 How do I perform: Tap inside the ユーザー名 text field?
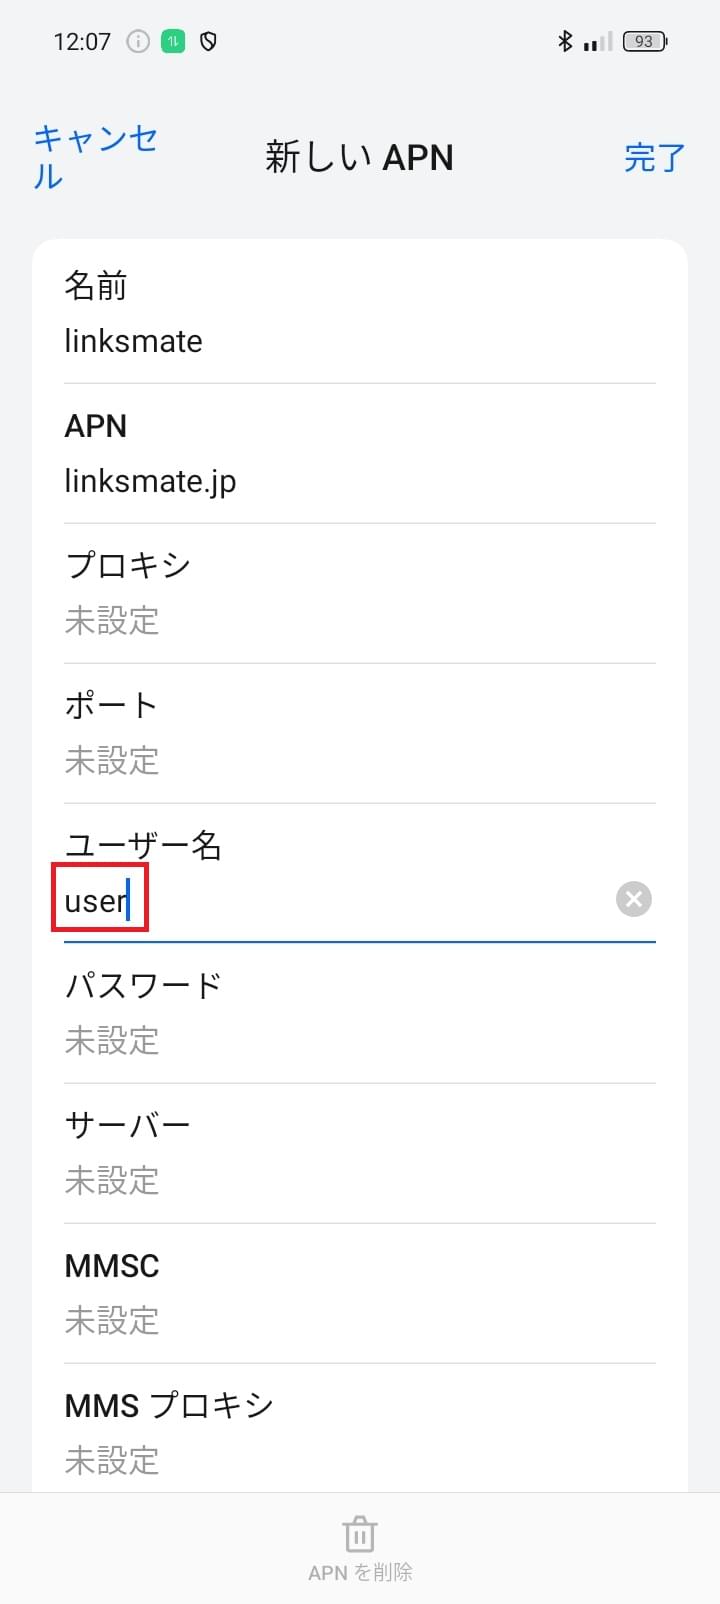300,899
